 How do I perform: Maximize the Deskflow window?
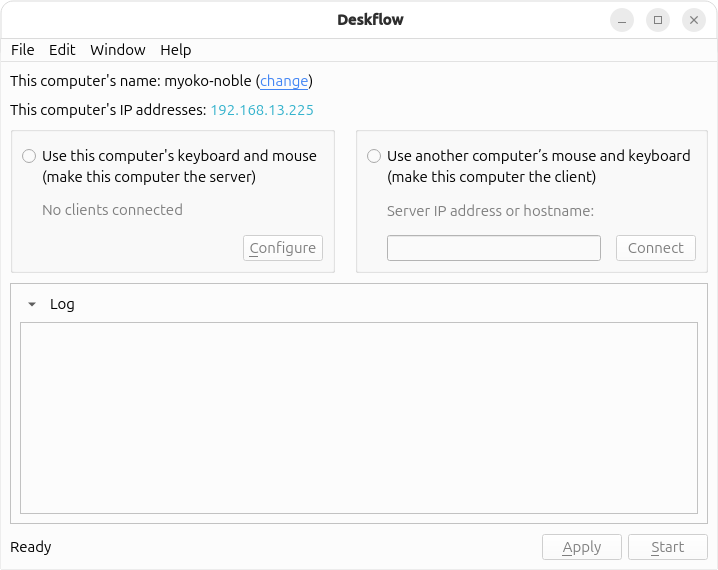(658, 20)
